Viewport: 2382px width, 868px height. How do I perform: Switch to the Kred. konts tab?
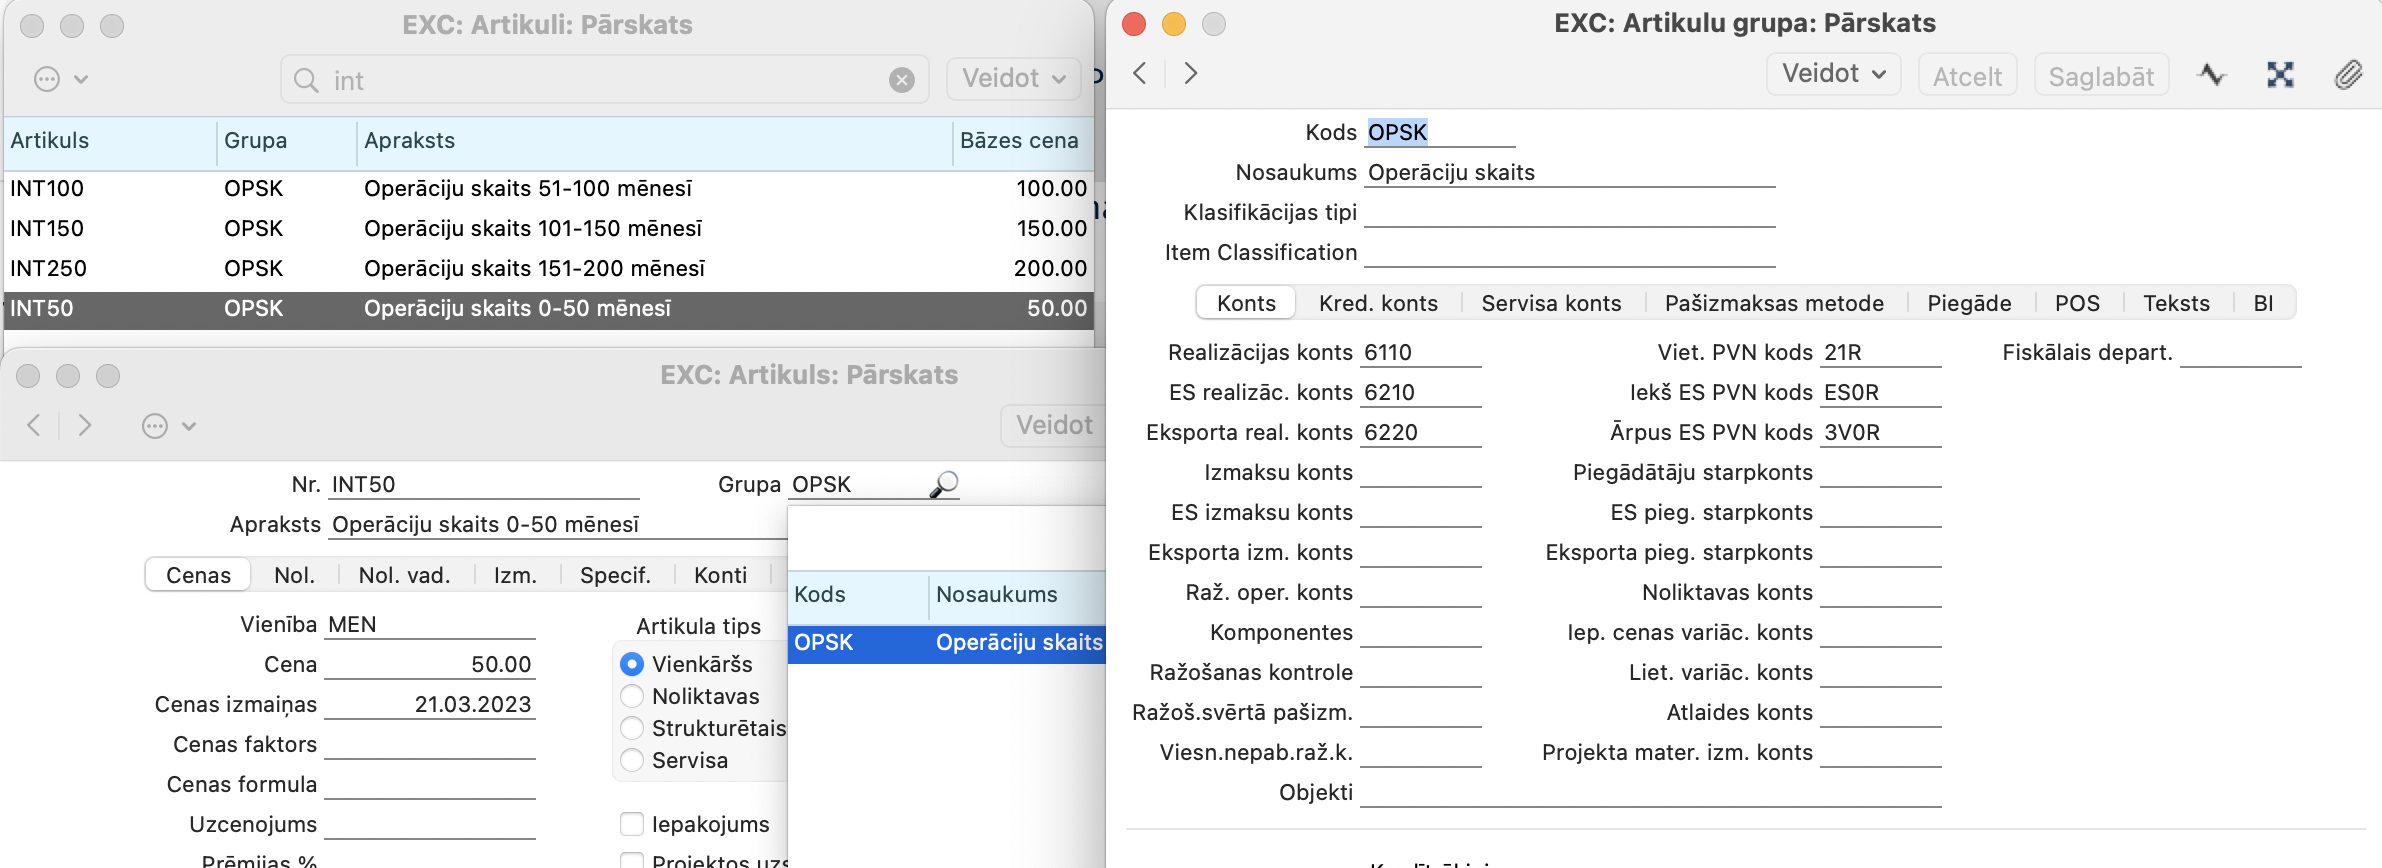[1377, 303]
